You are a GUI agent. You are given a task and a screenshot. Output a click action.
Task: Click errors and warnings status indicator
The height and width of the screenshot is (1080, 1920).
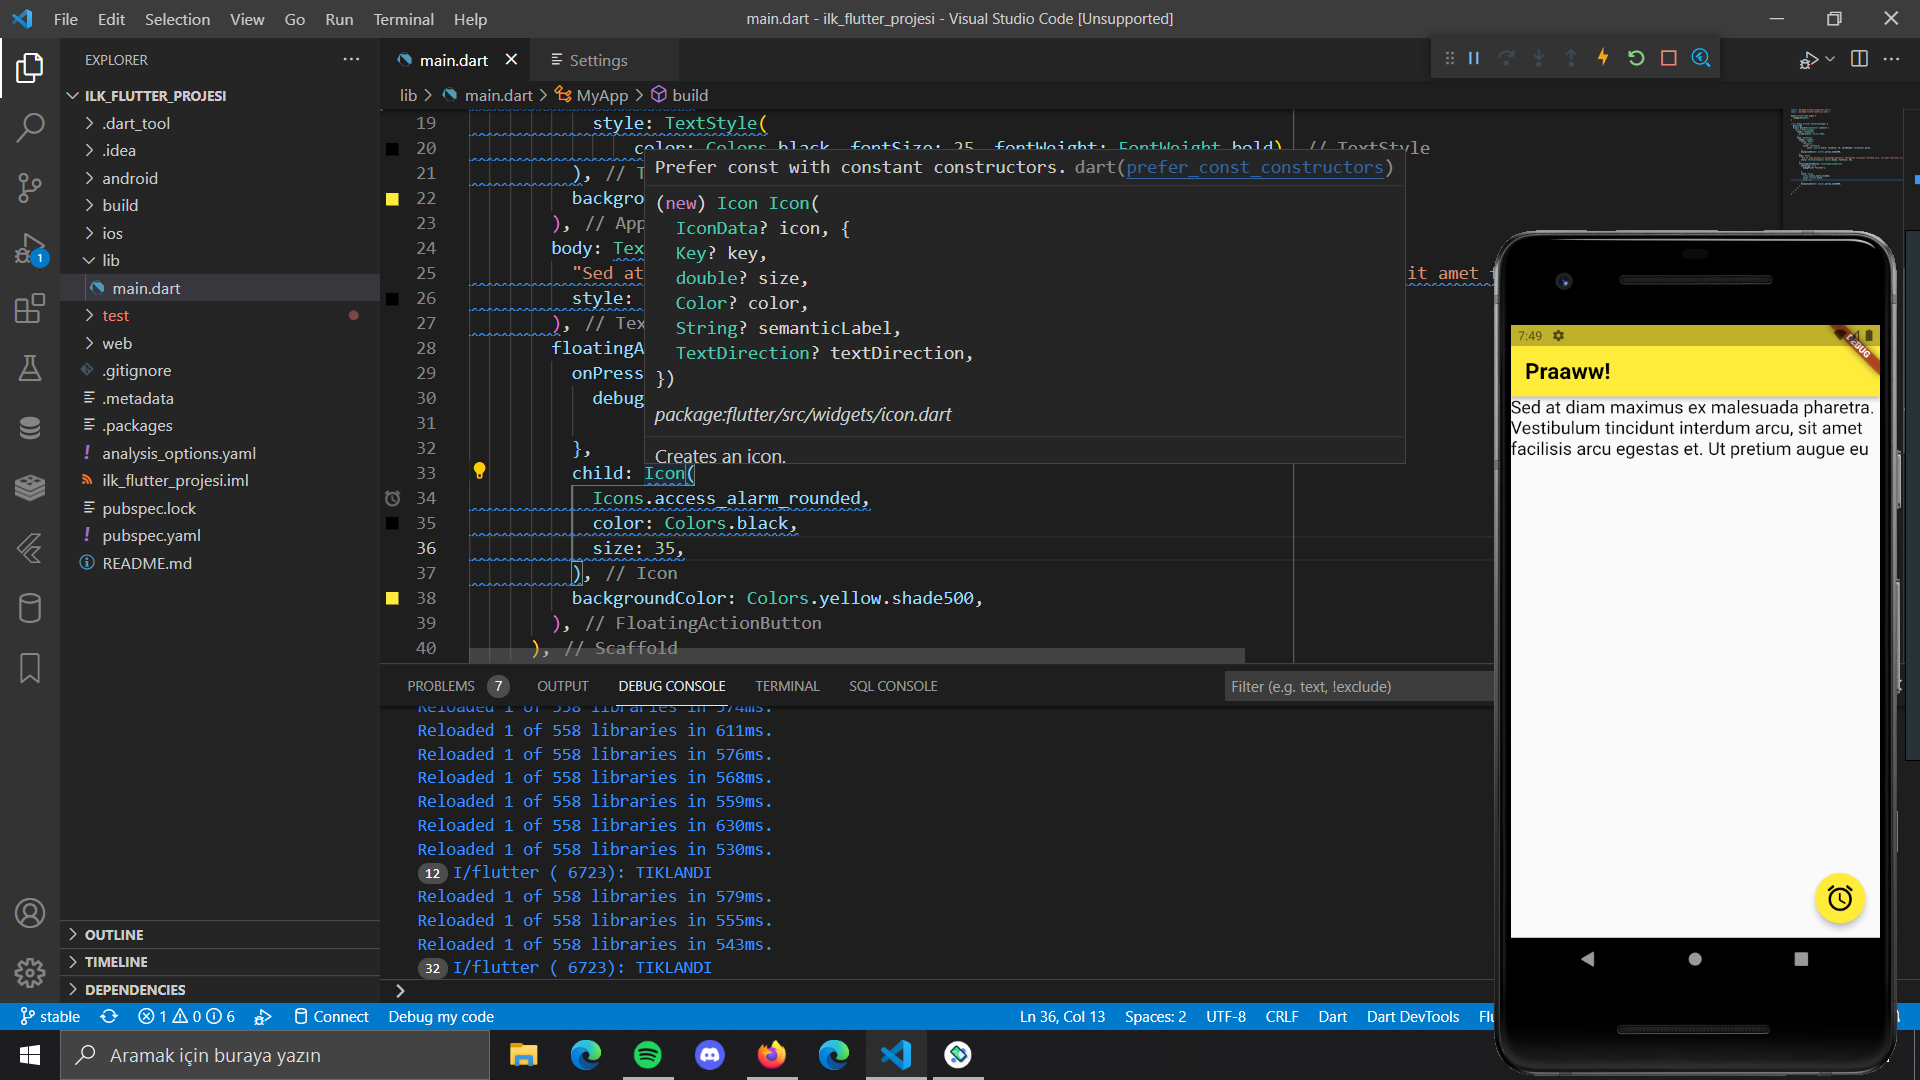pos(187,1017)
